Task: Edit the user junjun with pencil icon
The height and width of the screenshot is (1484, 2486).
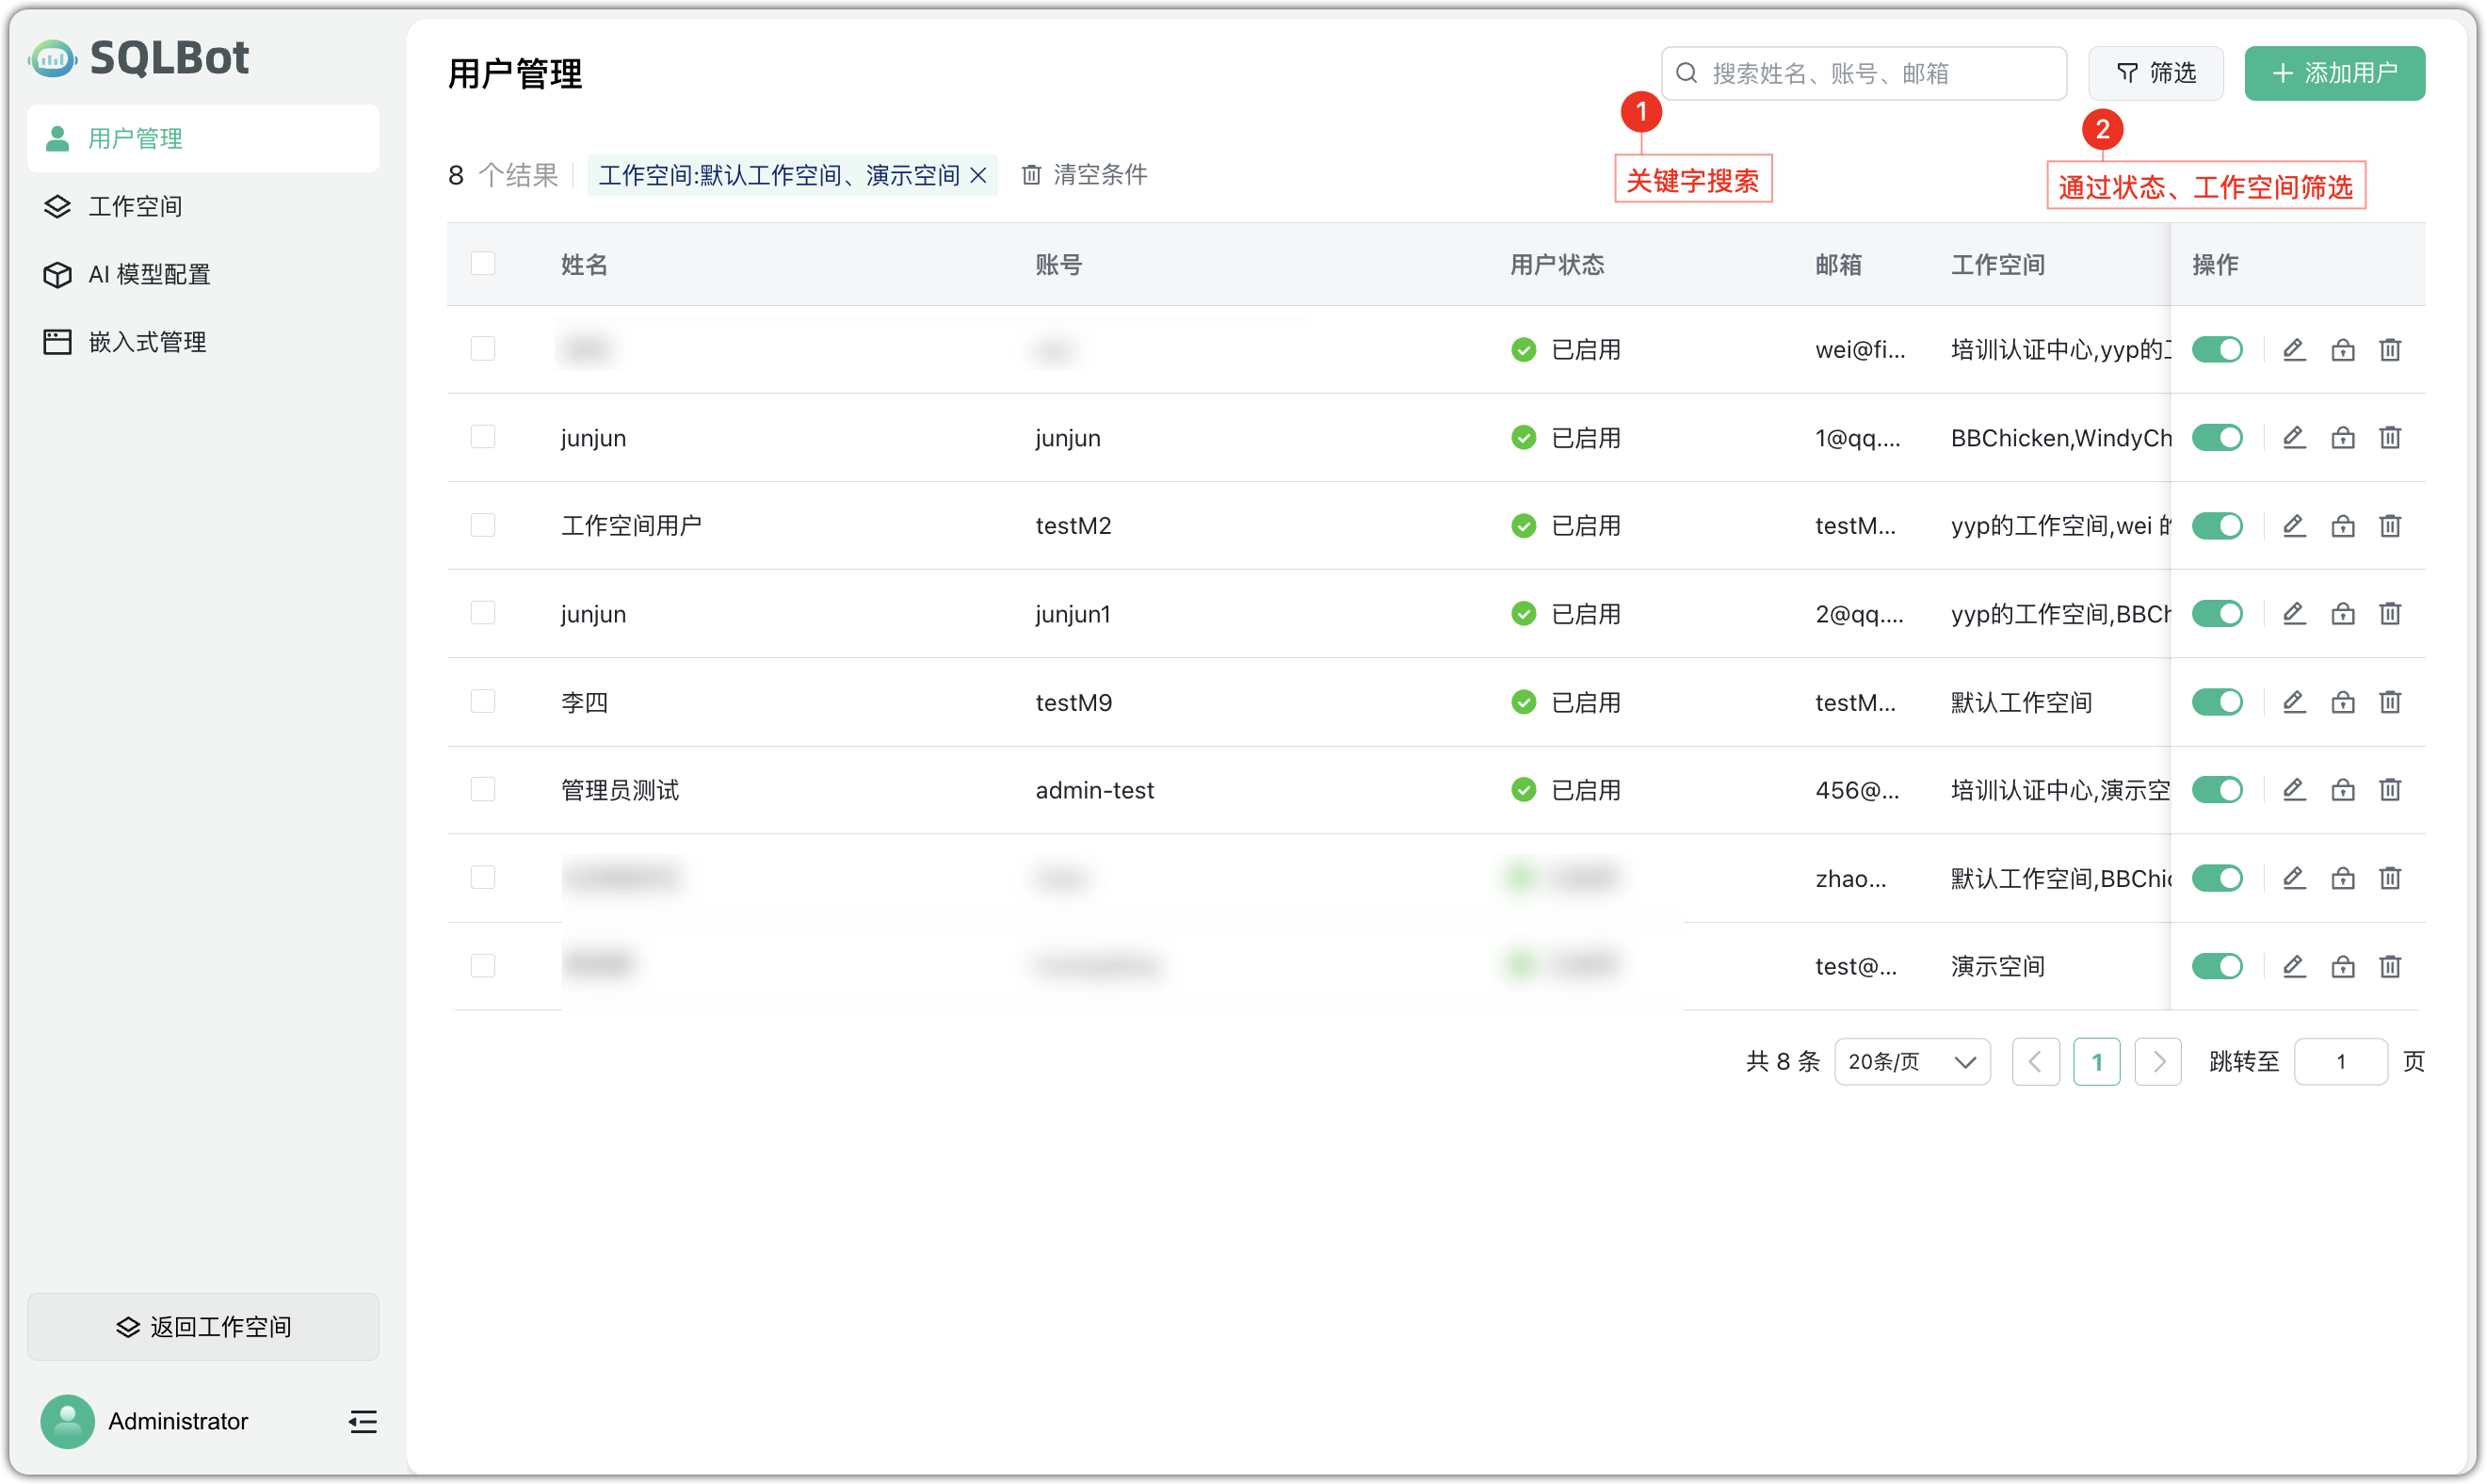Action: click(x=2294, y=437)
